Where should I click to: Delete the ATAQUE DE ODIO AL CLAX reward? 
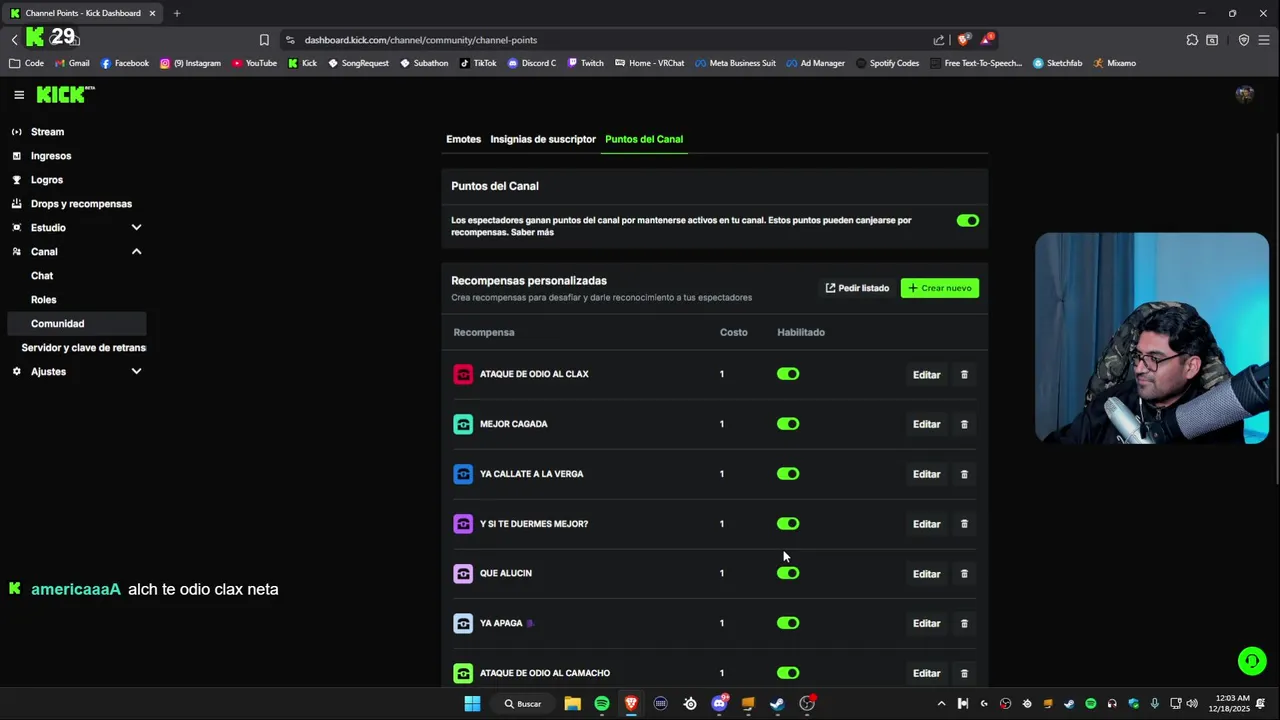pyautogui.click(x=964, y=375)
